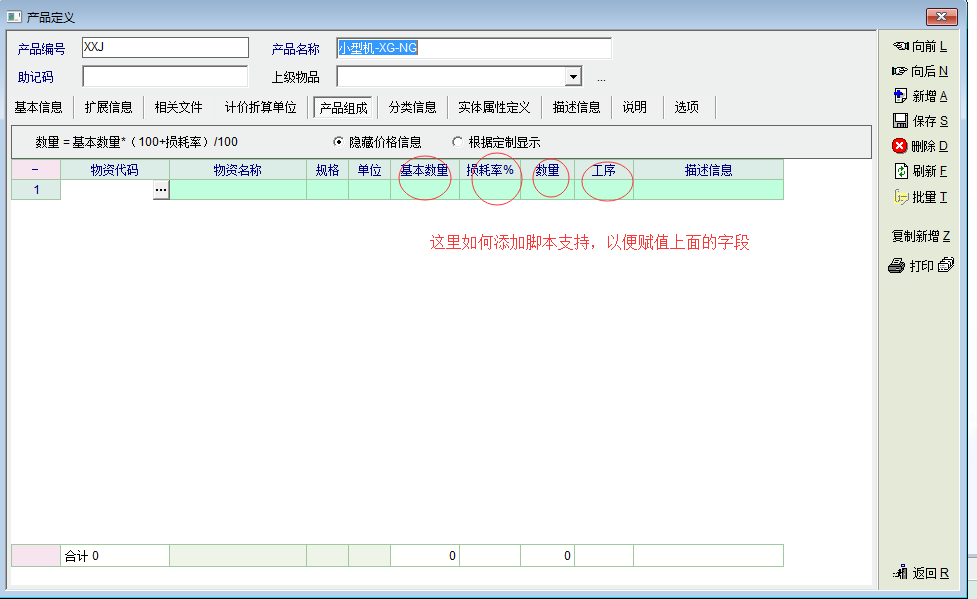The height and width of the screenshot is (599, 977).
Task: Expand the 上级物品 dropdown arrow
Action: click(573, 77)
